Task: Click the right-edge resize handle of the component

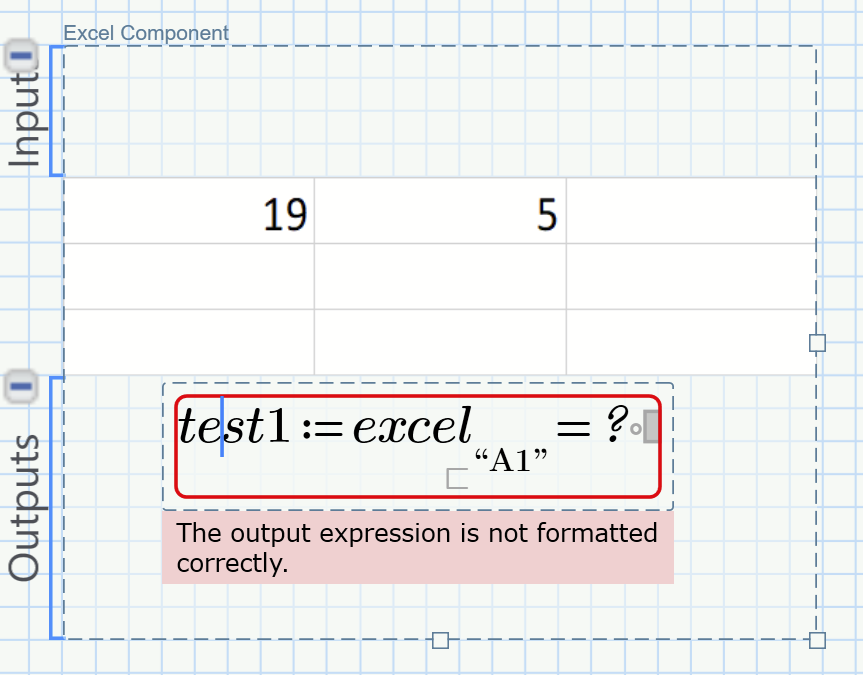Action: pyautogui.click(x=817, y=343)
